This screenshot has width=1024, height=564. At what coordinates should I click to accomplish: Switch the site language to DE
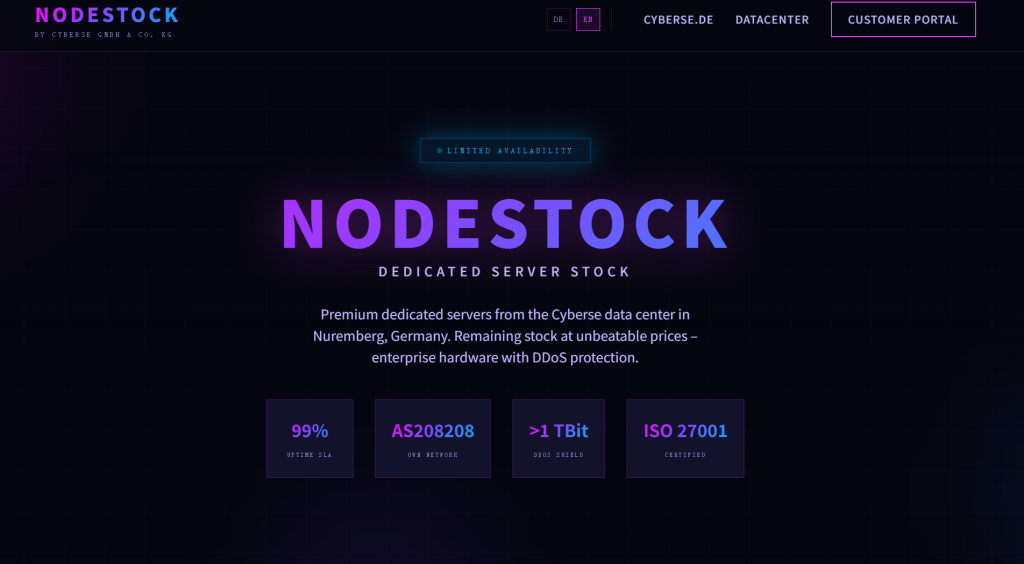coord(558,19)
